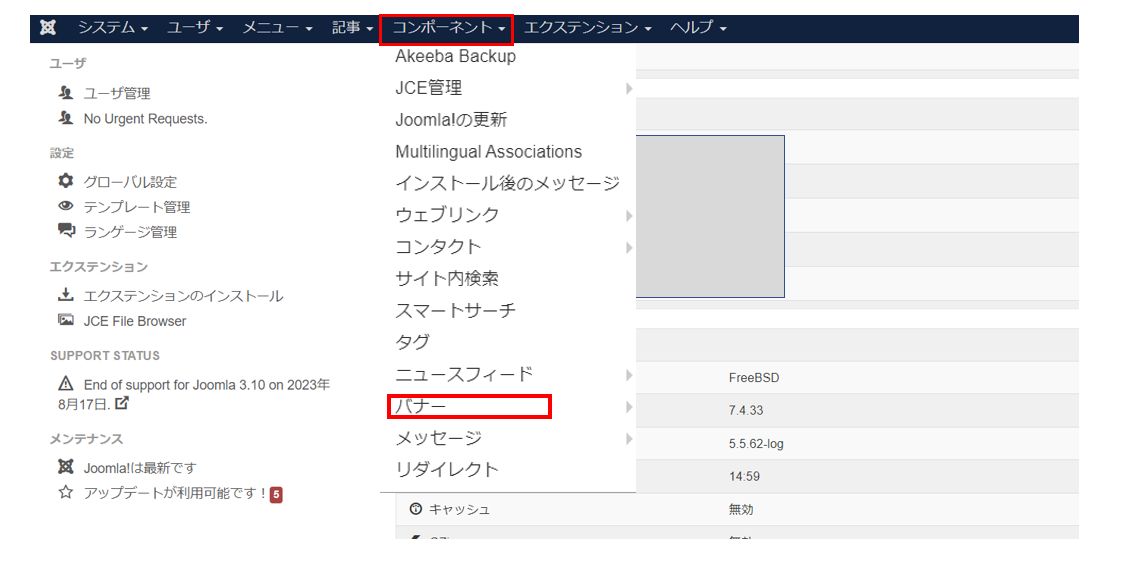Select Akeeba Backup from component menu
This screenshot has width=1130, height=565.
455,56
